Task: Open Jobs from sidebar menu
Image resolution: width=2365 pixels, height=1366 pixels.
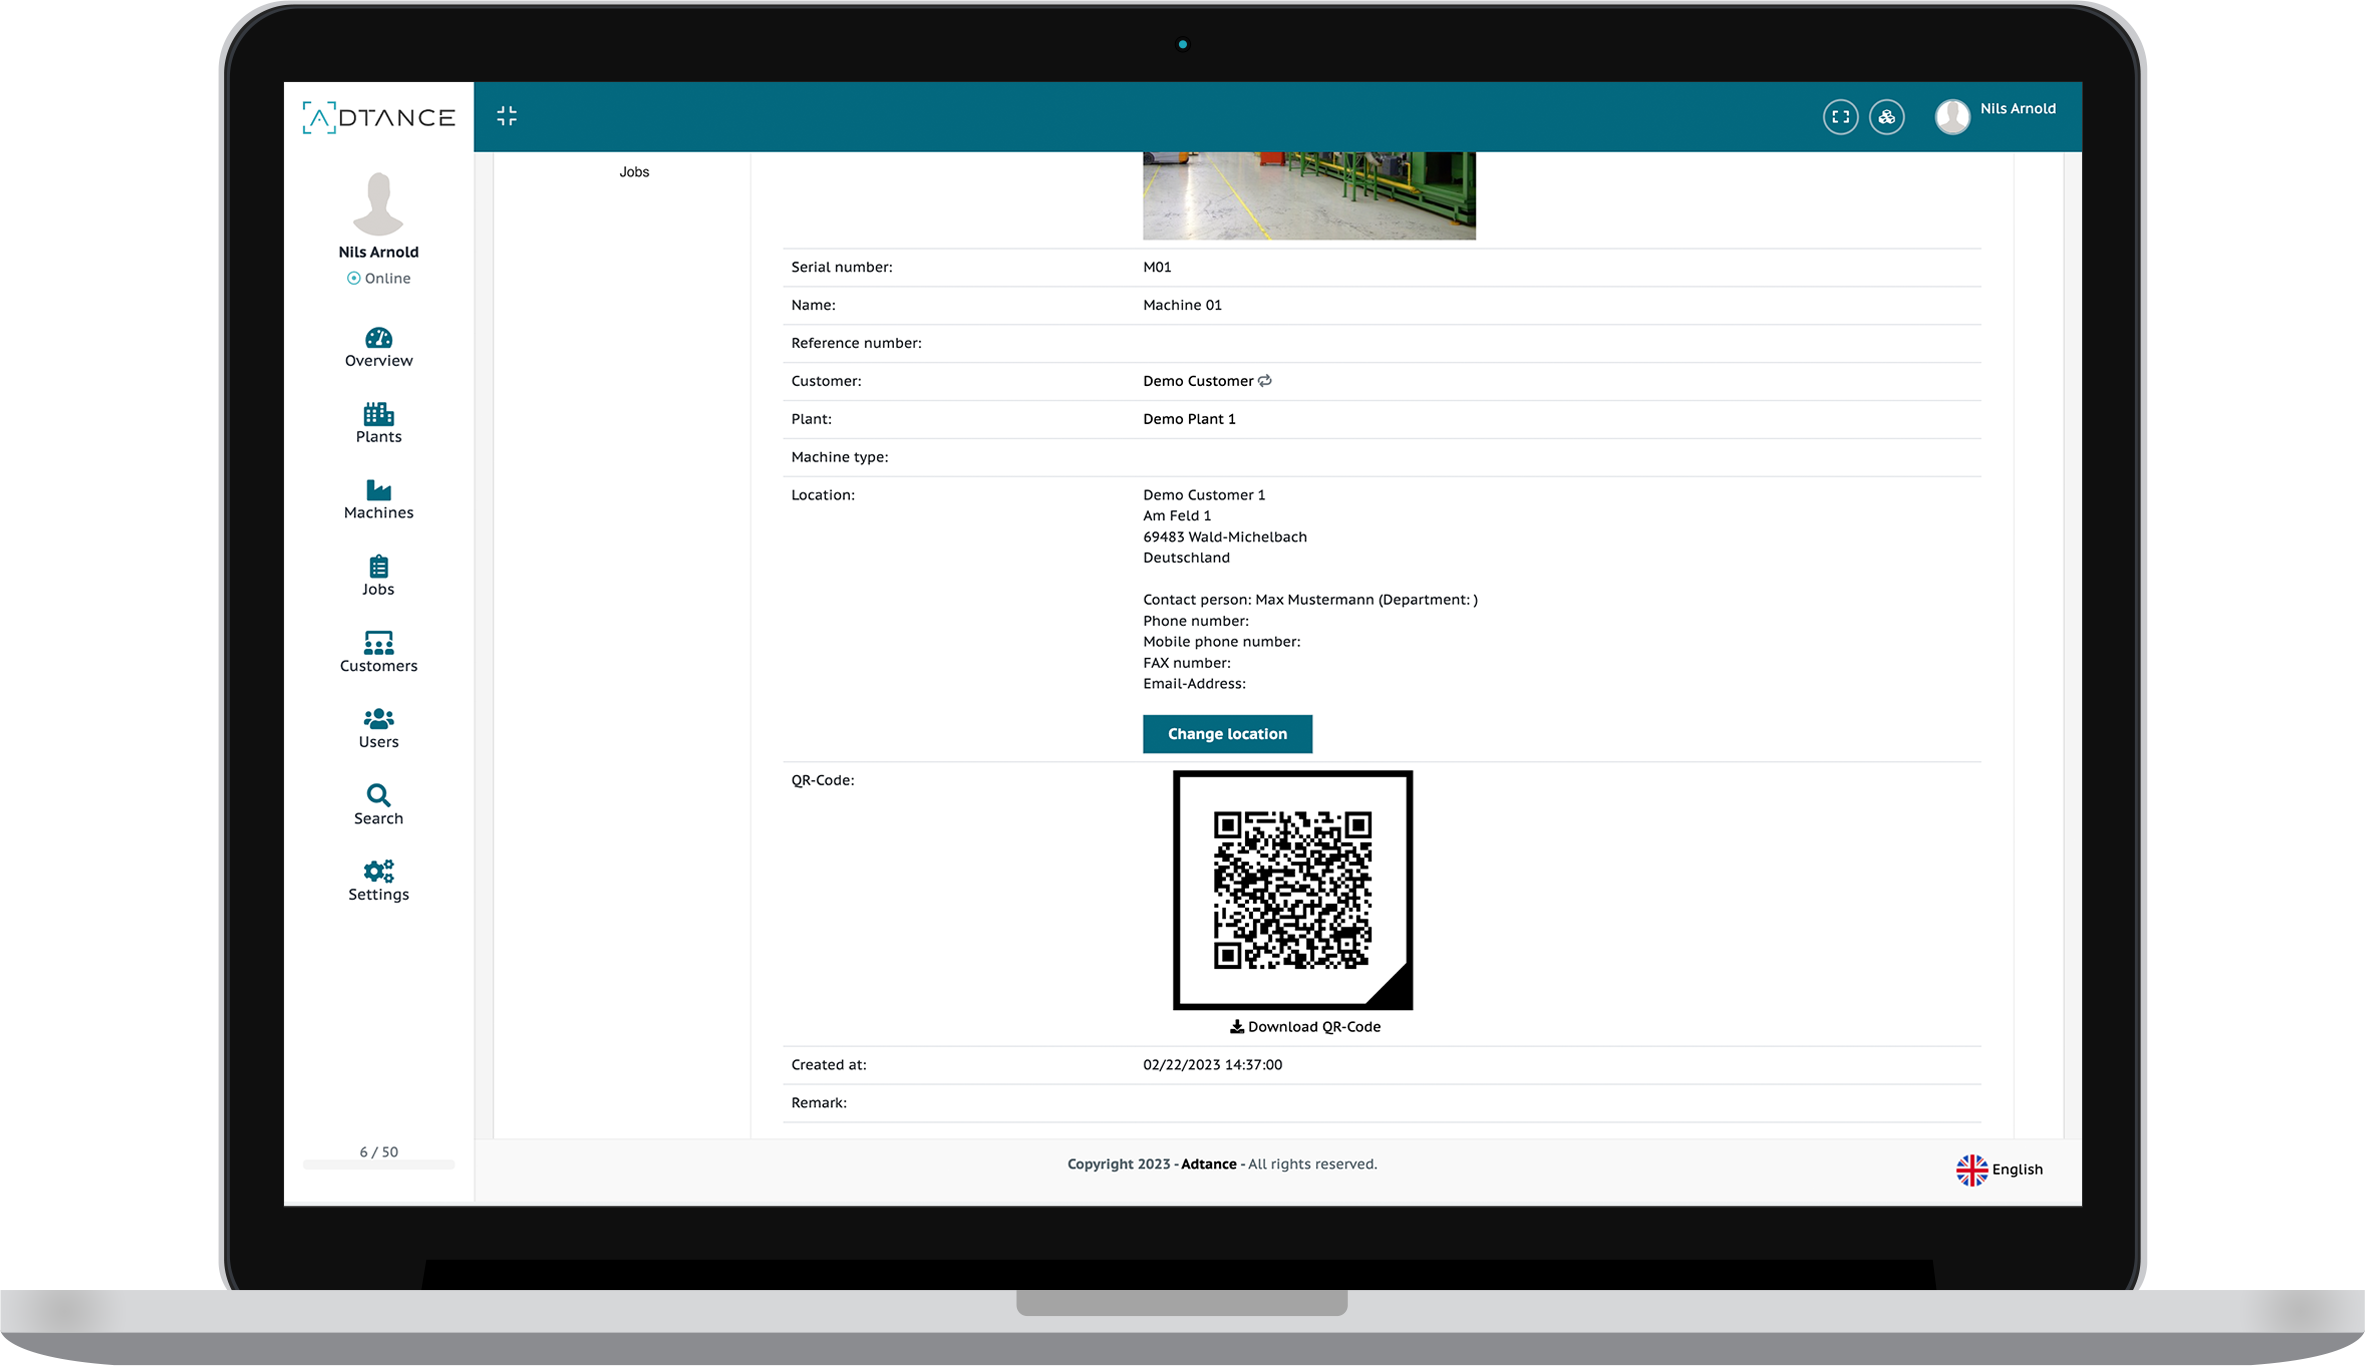Action: (377, 576)
